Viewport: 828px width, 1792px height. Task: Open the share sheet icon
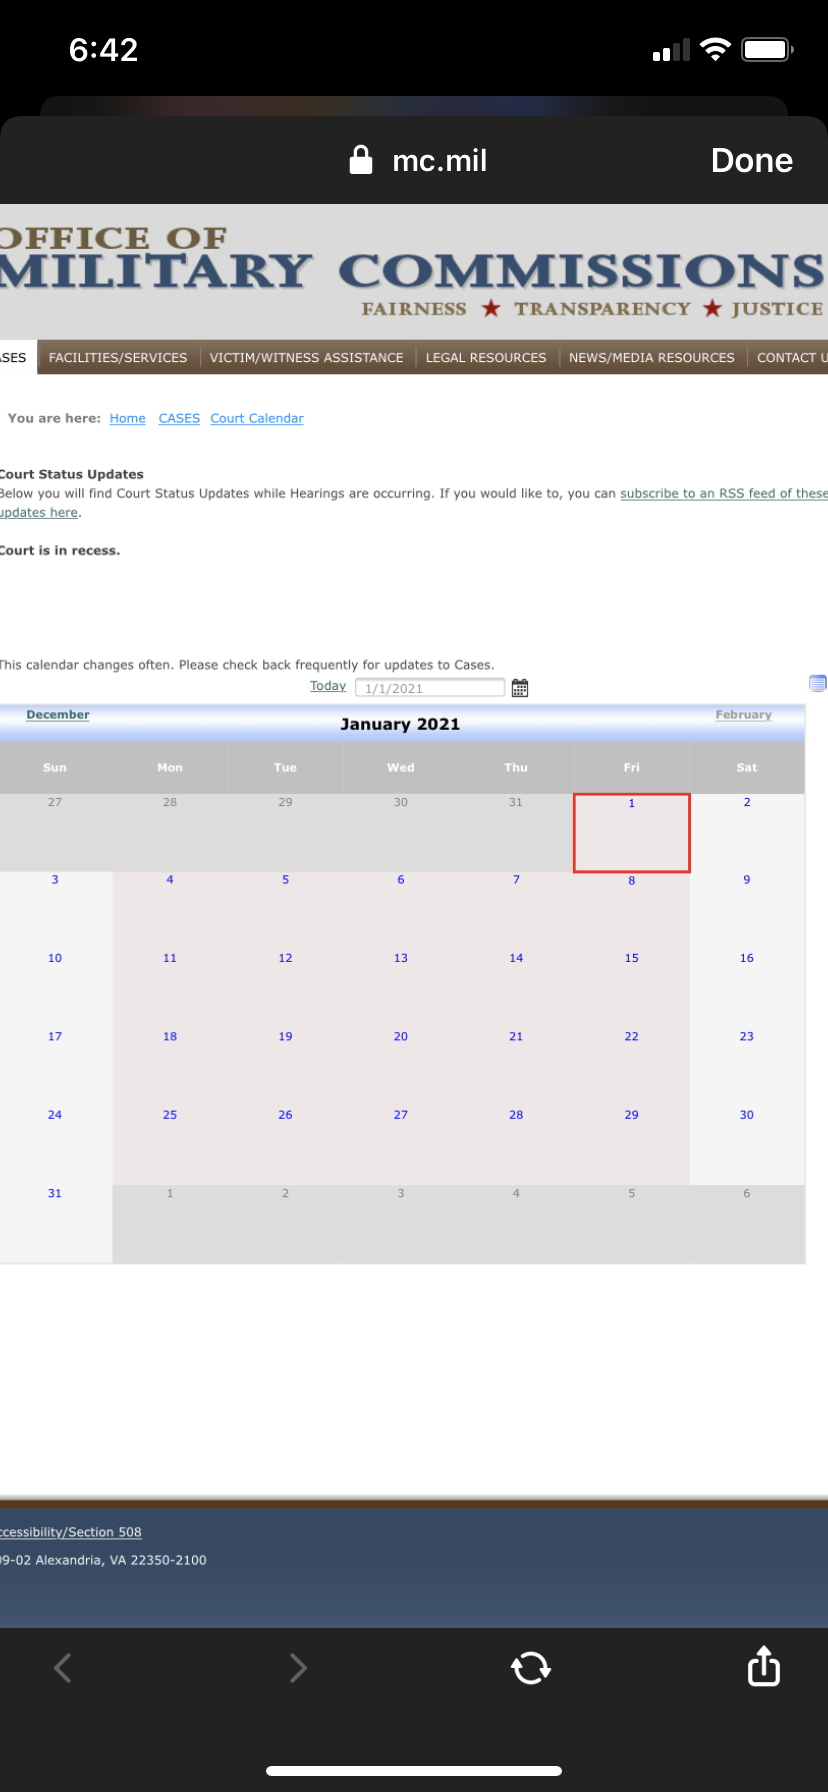[763, 1665]
